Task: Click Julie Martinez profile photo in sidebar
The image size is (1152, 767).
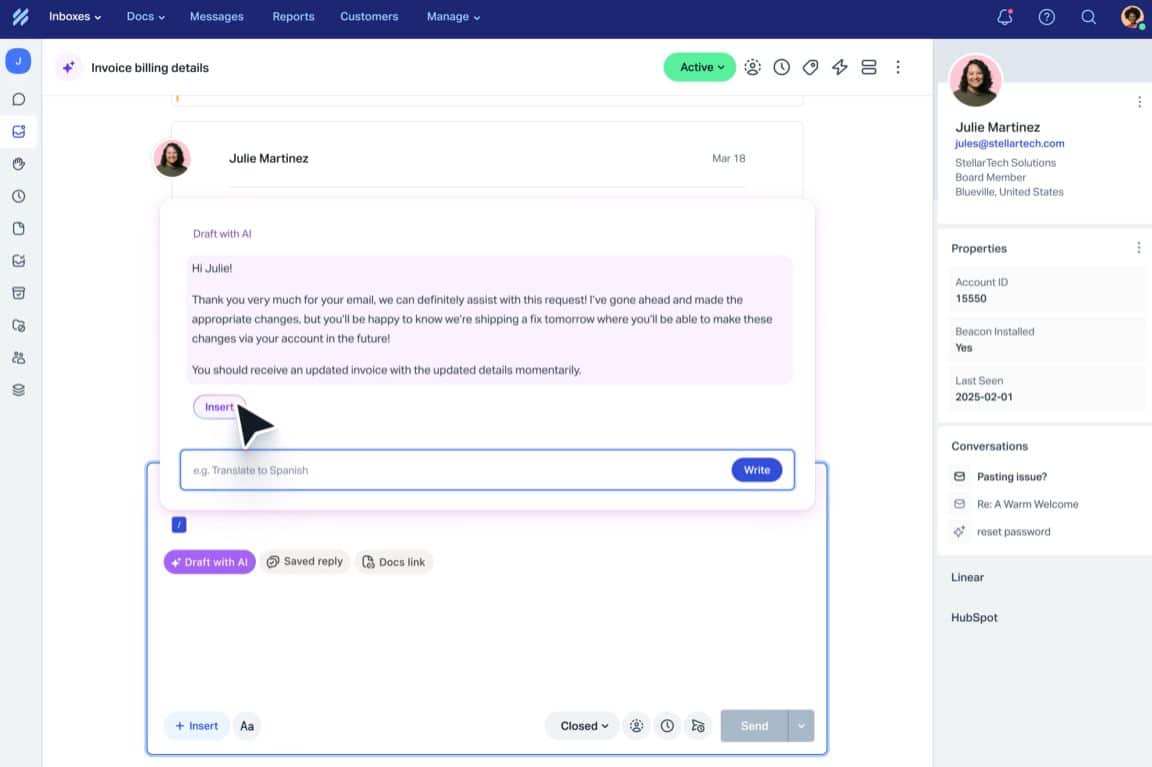Action: coord(975,80)
